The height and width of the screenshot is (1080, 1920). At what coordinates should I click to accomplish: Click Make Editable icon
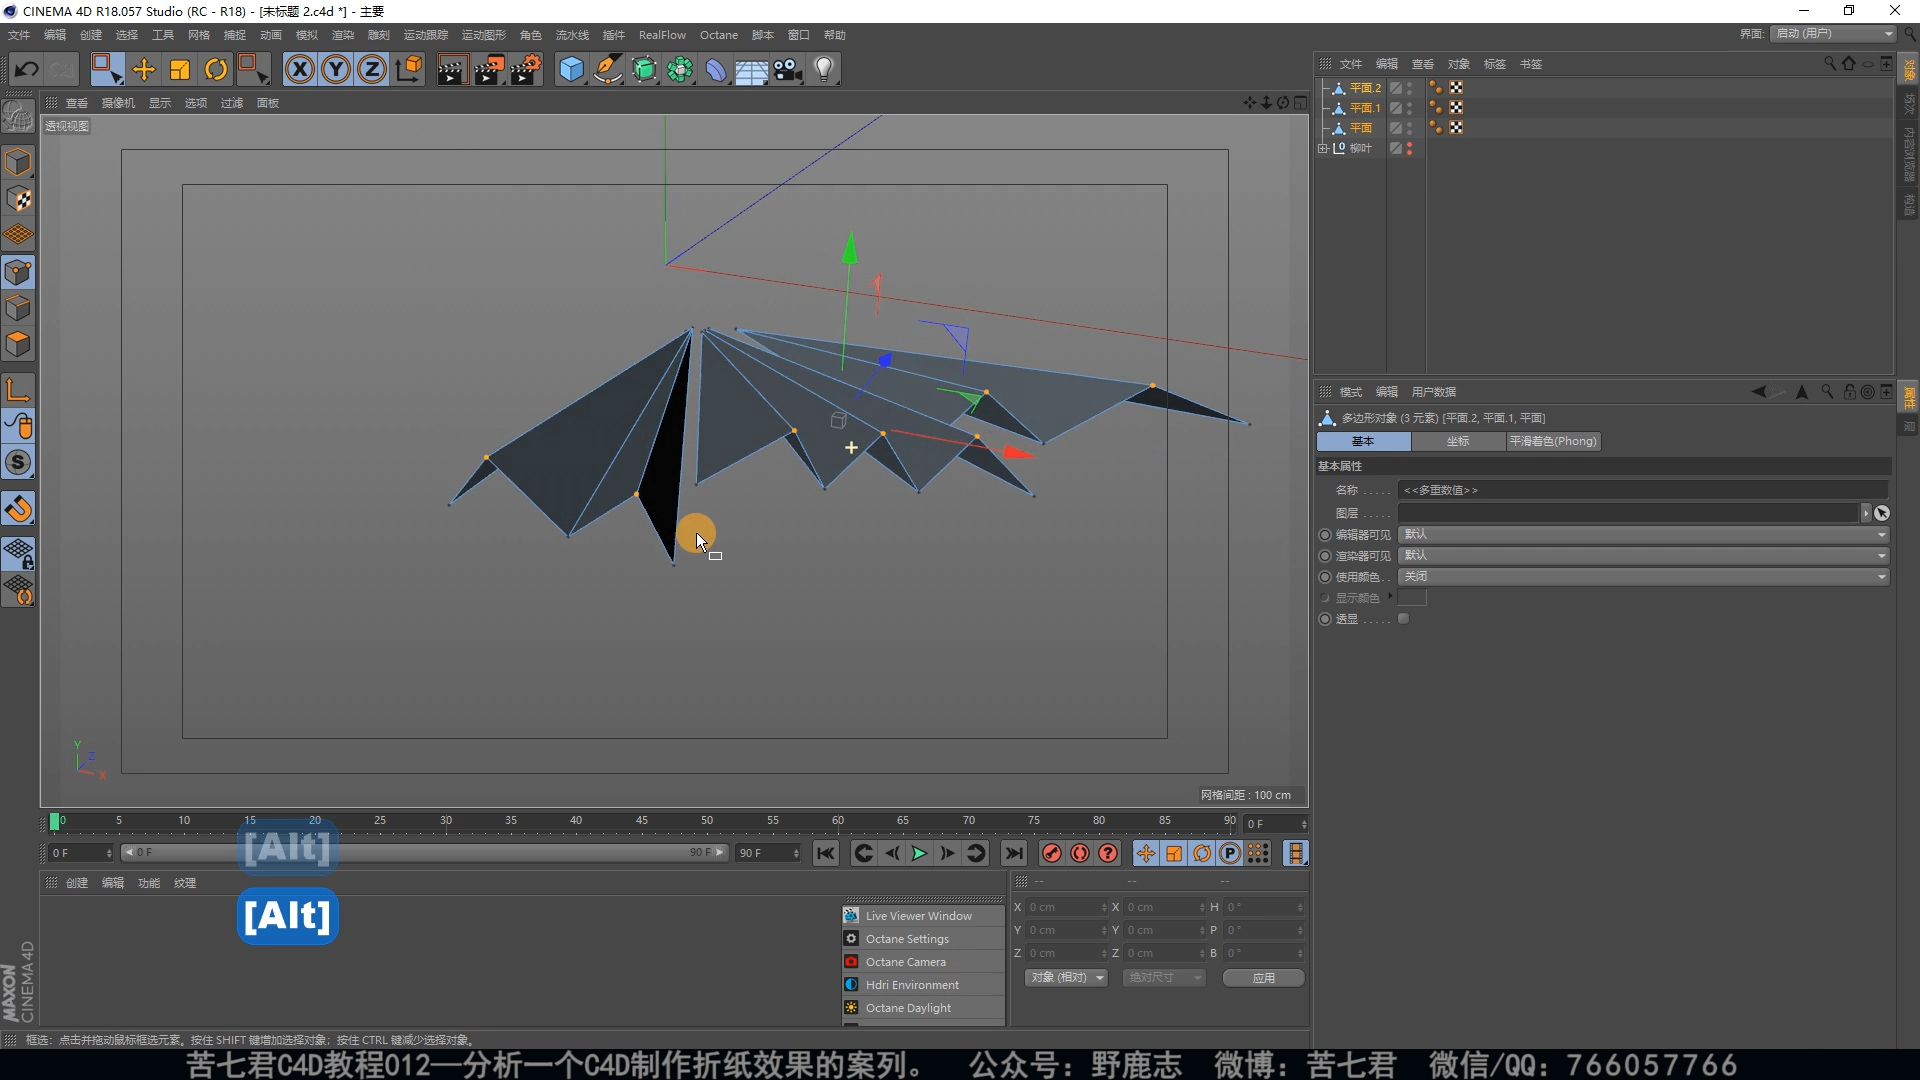coord(18,117)
